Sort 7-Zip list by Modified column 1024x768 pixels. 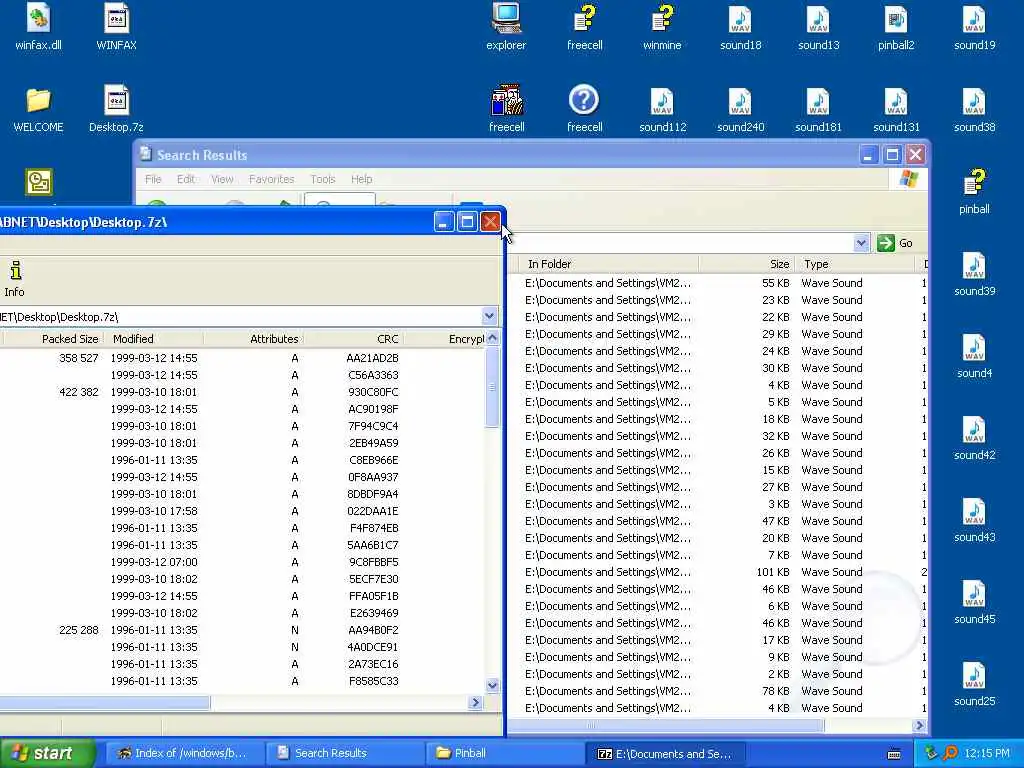(153, 339)
